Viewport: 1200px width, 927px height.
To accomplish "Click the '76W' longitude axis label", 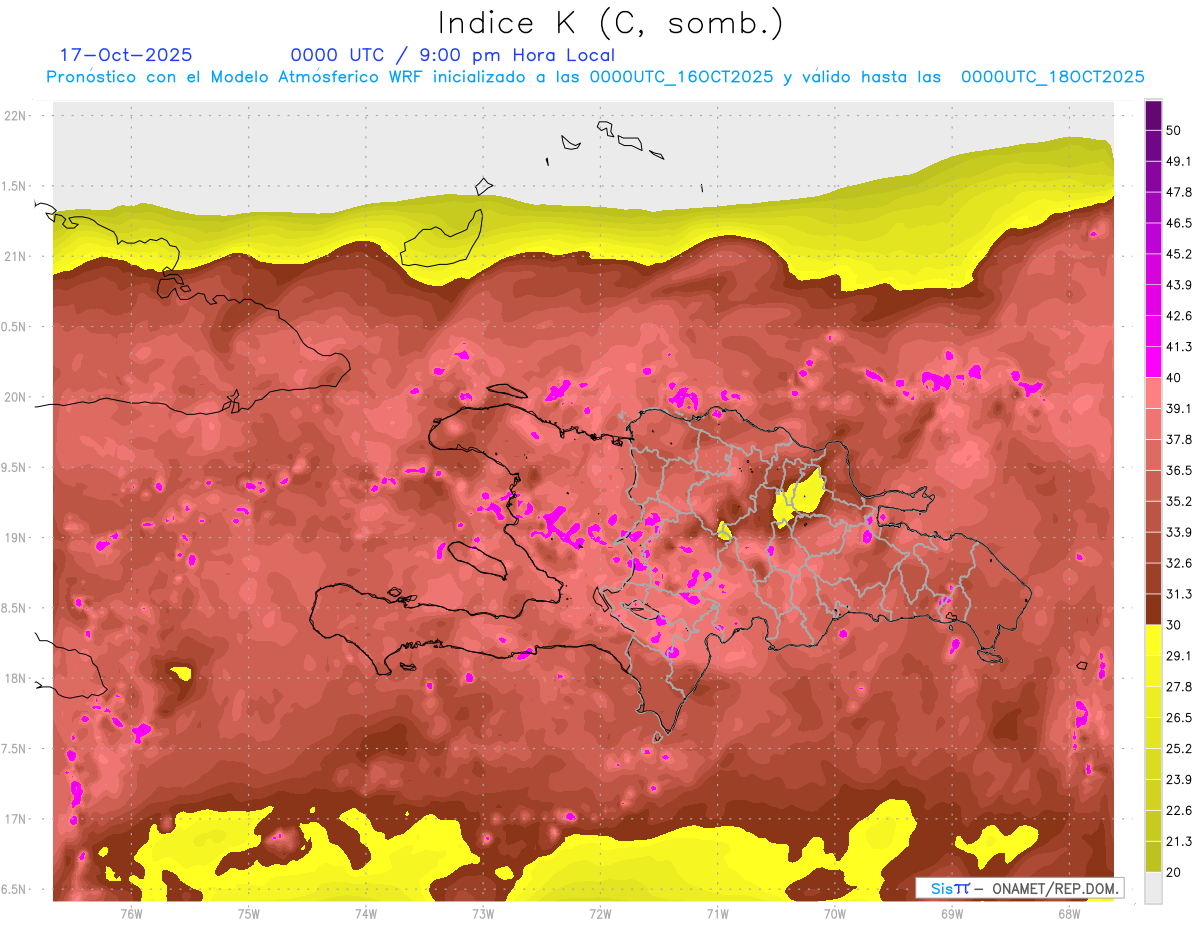I will pyautogui.click(x=131, y=913).
